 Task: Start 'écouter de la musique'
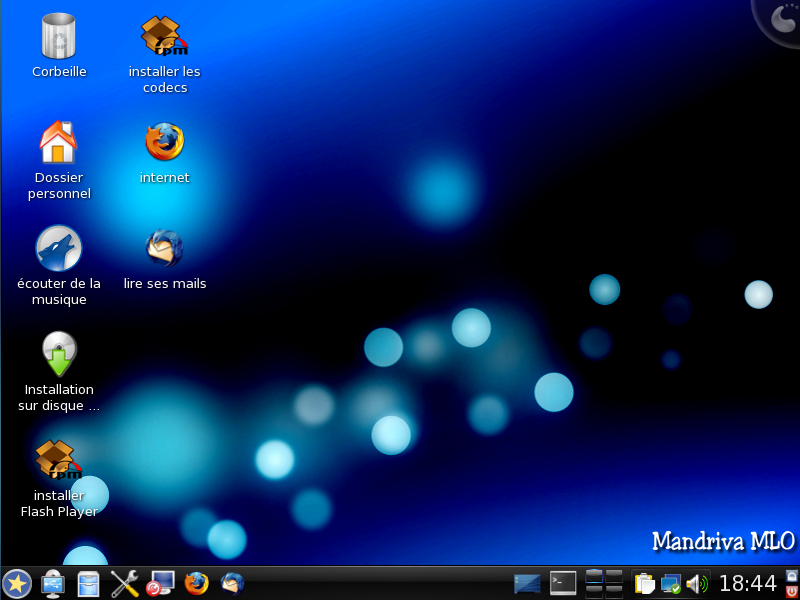tap(58, 248)
